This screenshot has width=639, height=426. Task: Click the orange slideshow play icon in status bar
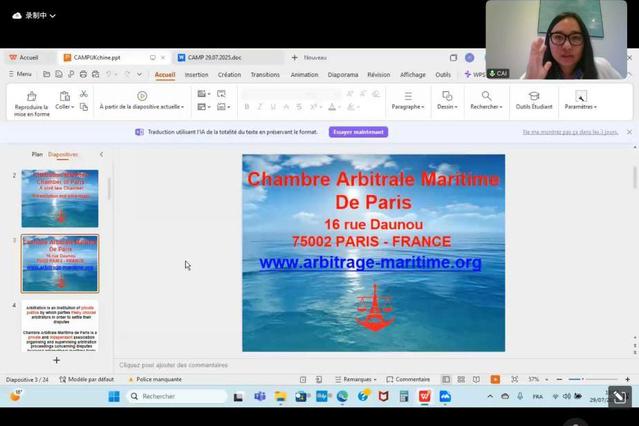point(495,379)
